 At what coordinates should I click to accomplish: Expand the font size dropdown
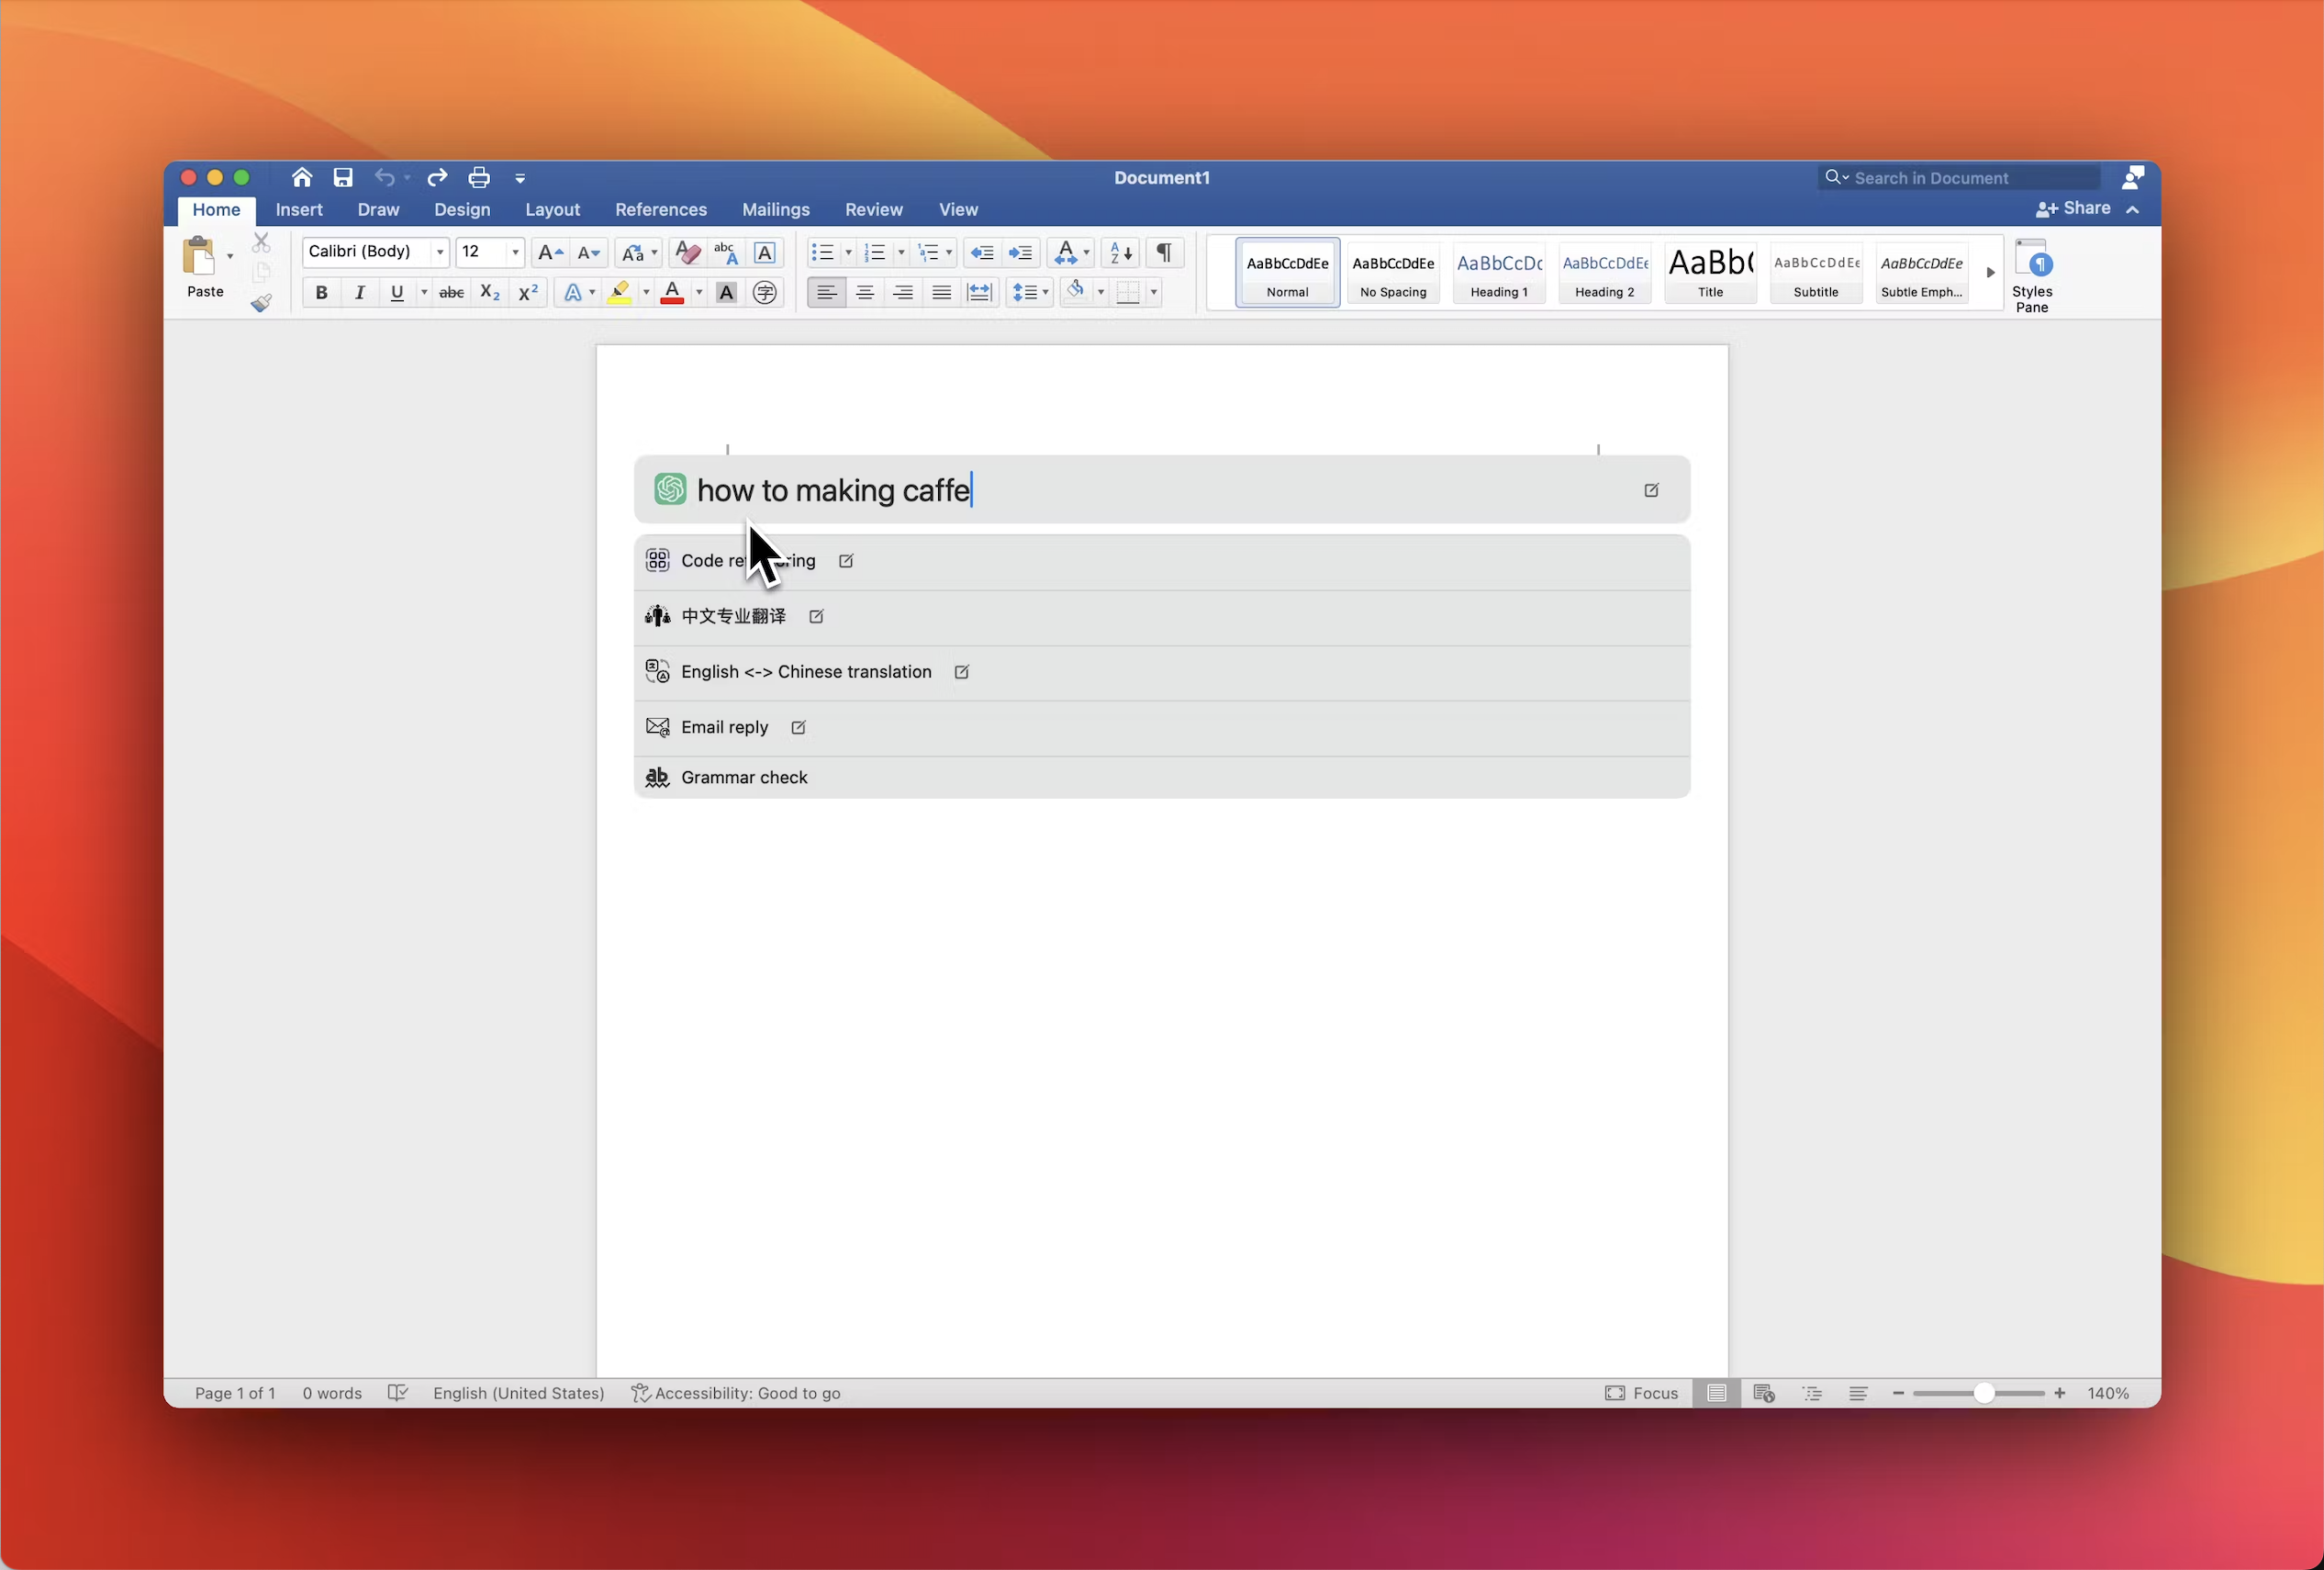(x=515, y=252)
